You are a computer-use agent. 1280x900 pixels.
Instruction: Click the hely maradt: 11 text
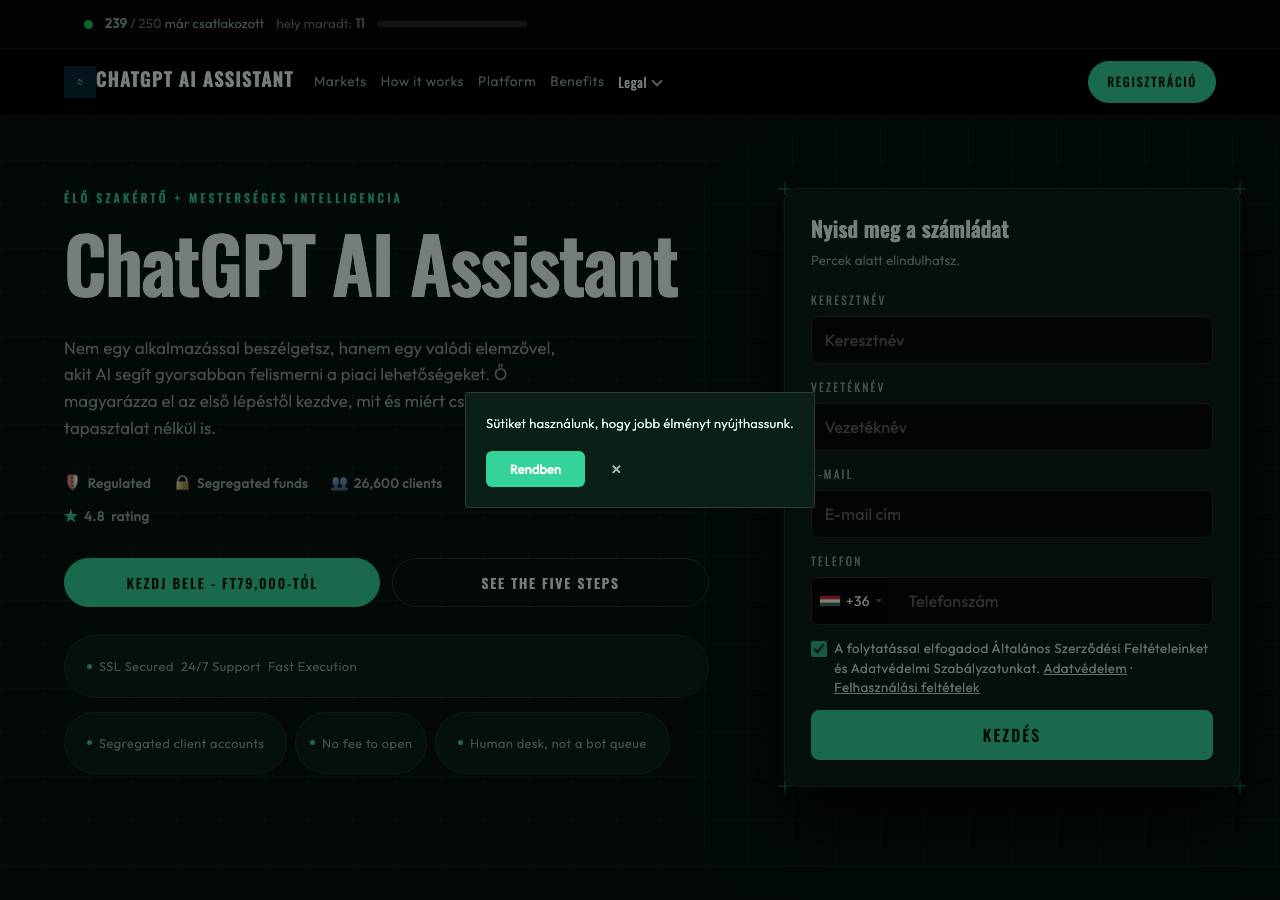pos(320,23)
